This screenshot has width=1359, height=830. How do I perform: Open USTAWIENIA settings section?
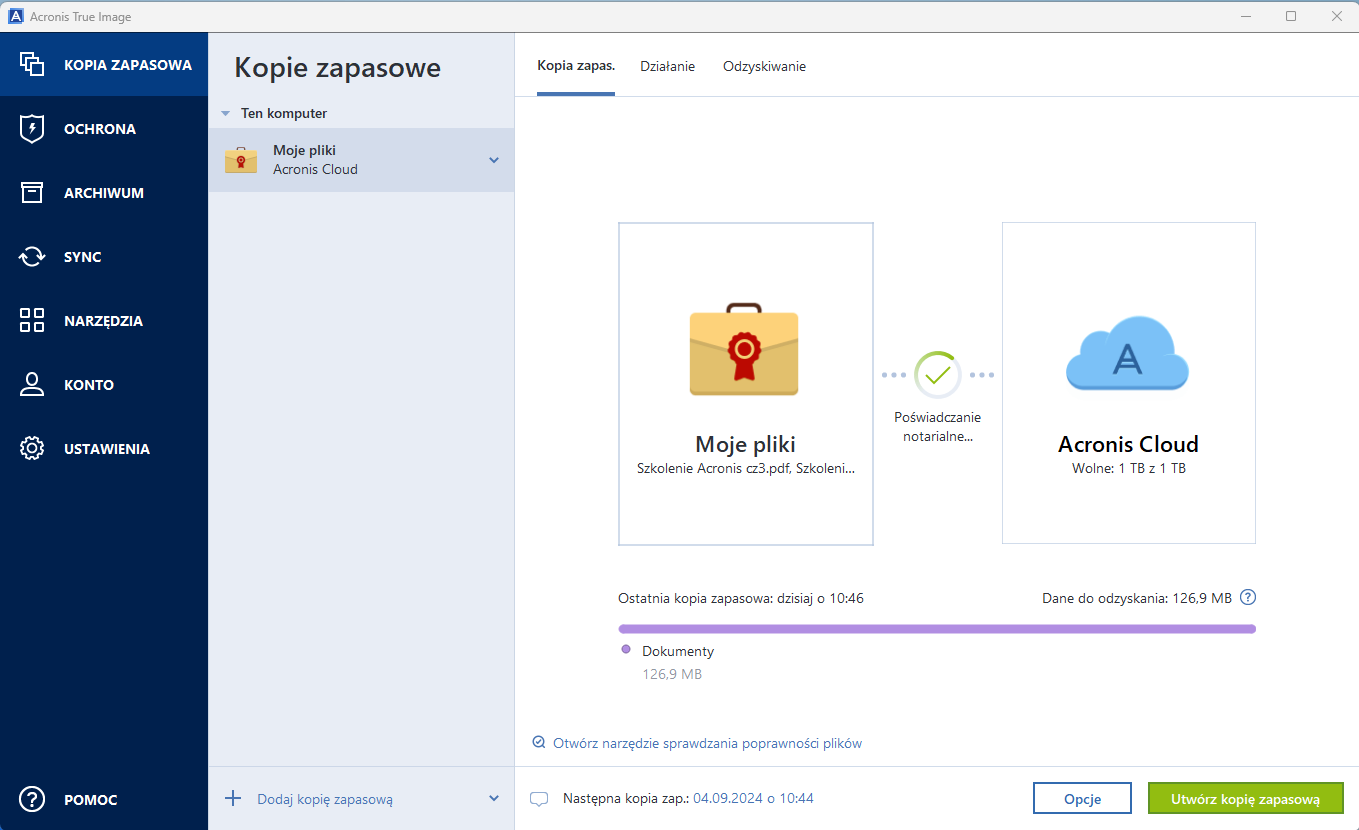(x=104, y=448)
